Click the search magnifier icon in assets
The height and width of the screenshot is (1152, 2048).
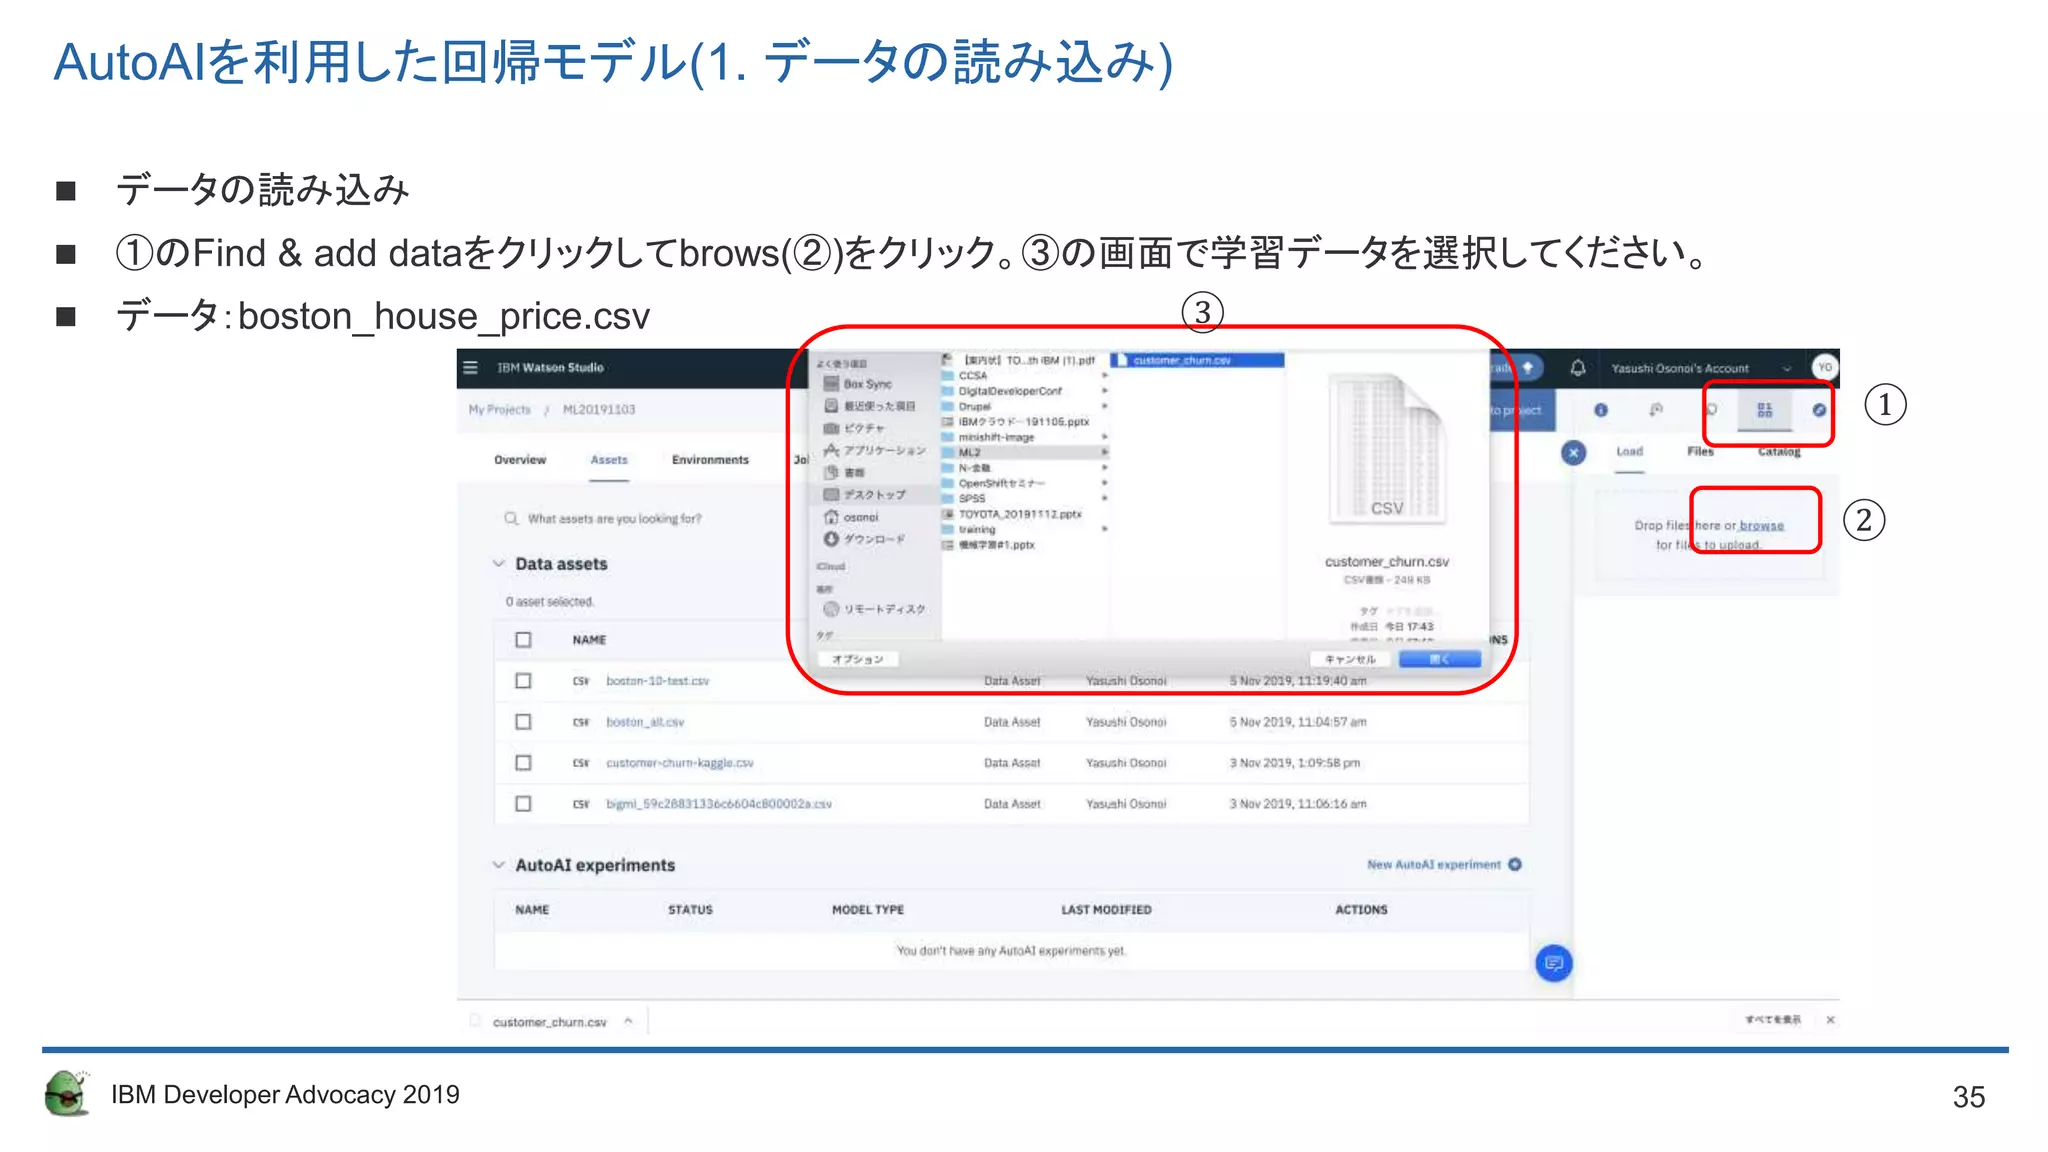[511, 518]
